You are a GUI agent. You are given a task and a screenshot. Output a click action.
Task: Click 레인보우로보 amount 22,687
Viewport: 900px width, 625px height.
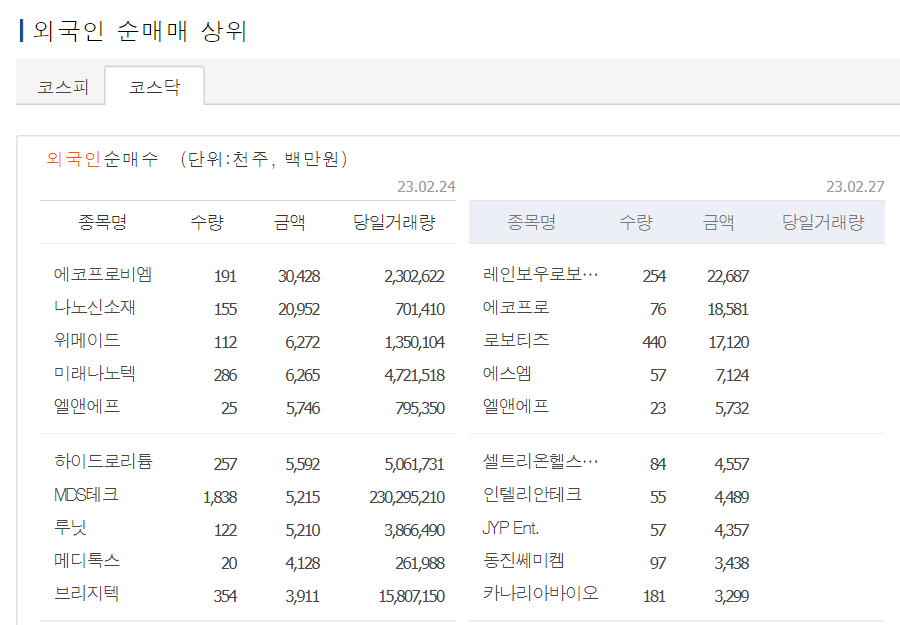[x=728, y=277]
